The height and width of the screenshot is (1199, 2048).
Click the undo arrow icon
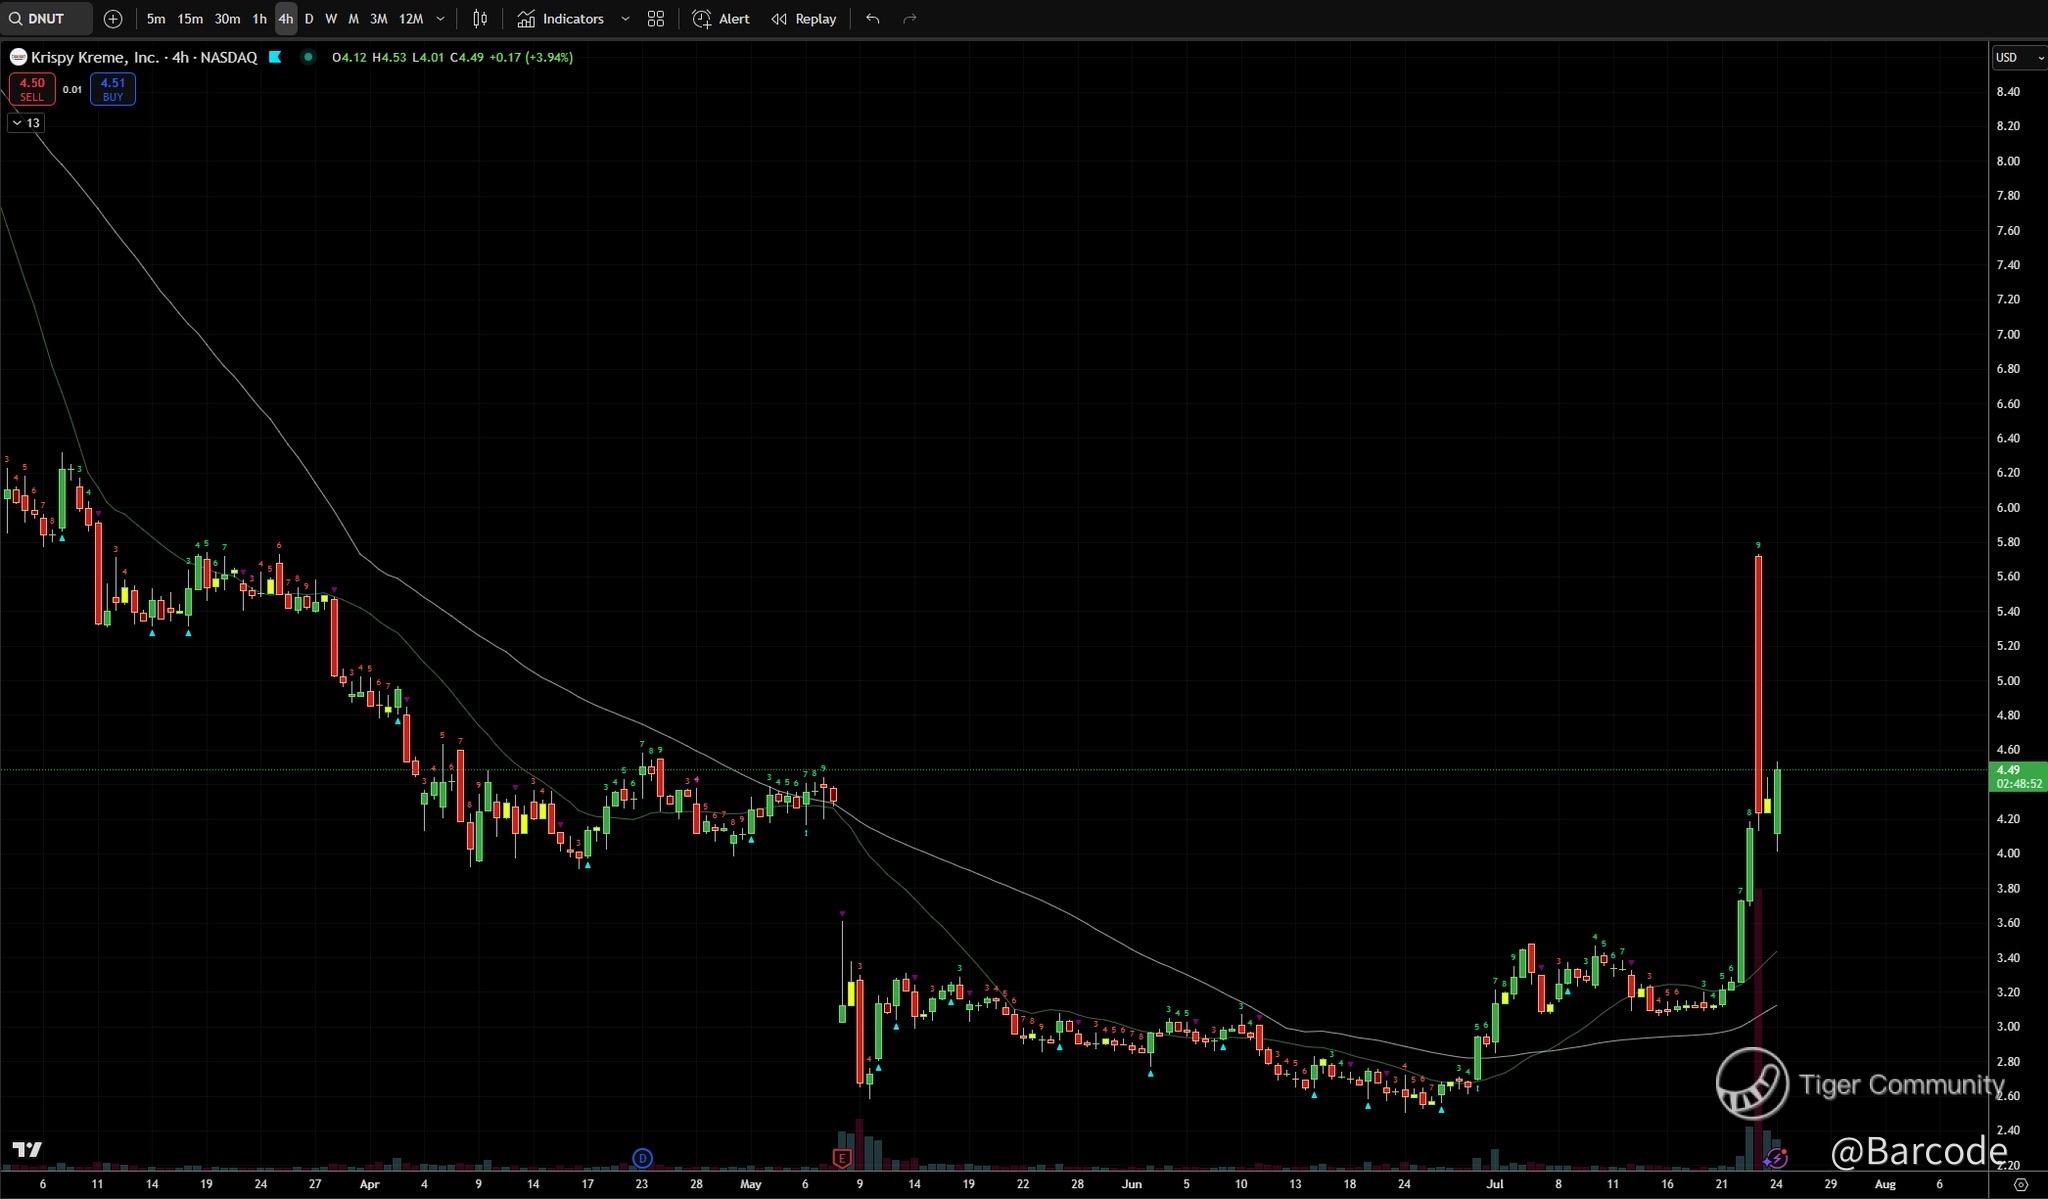pos(873,19)
